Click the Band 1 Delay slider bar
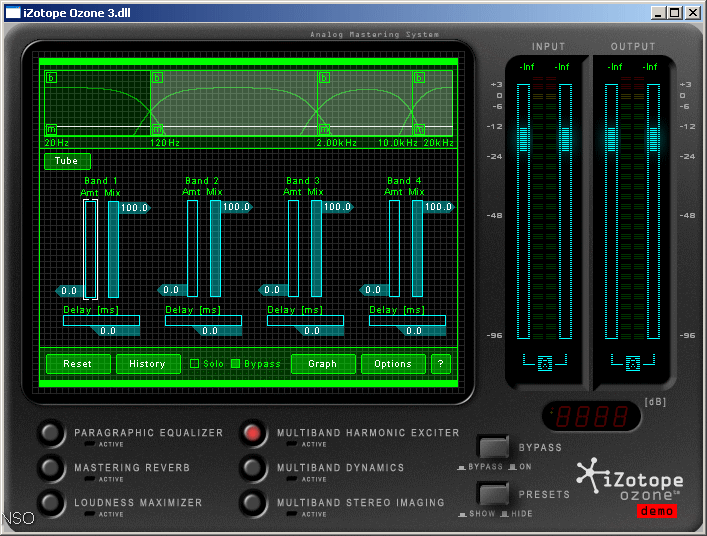The image size is (707, 536). [101, 321]
